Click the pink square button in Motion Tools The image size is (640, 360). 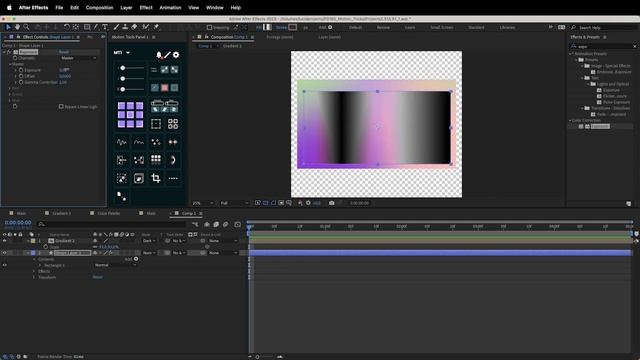coord(164,88)
